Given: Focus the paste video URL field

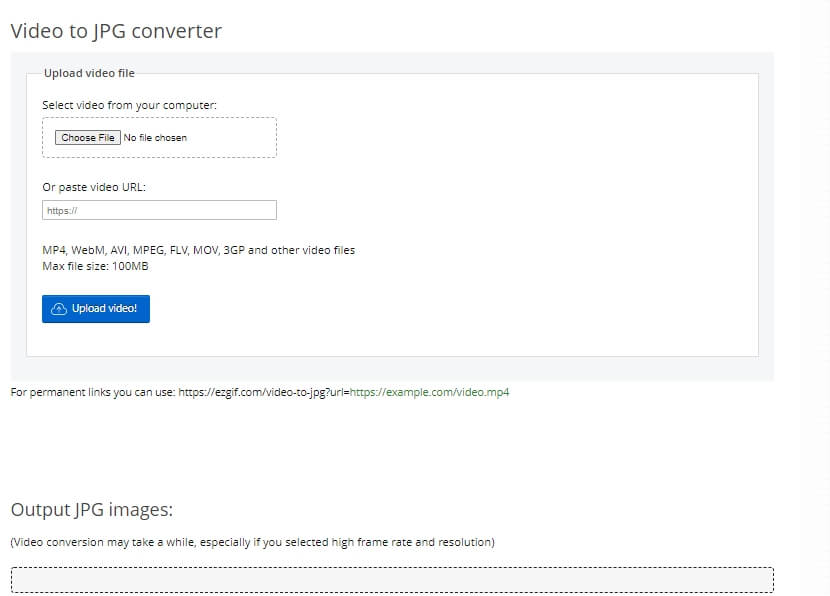Looking at the screenshot, I should pyautogui.click(x=159, y=210).
